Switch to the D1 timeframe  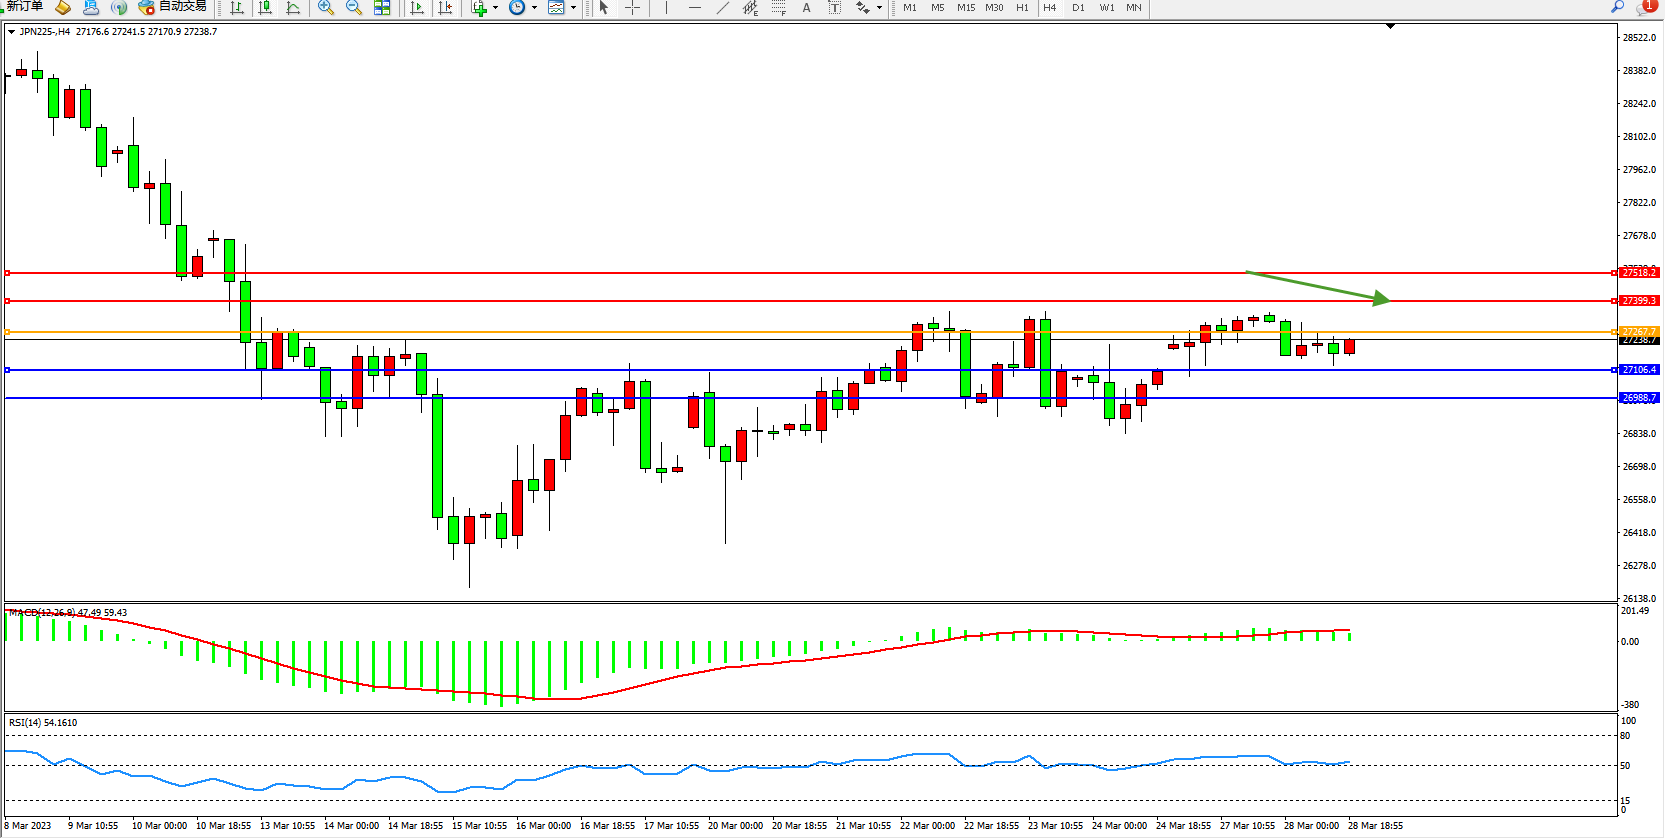(1078, 8)
